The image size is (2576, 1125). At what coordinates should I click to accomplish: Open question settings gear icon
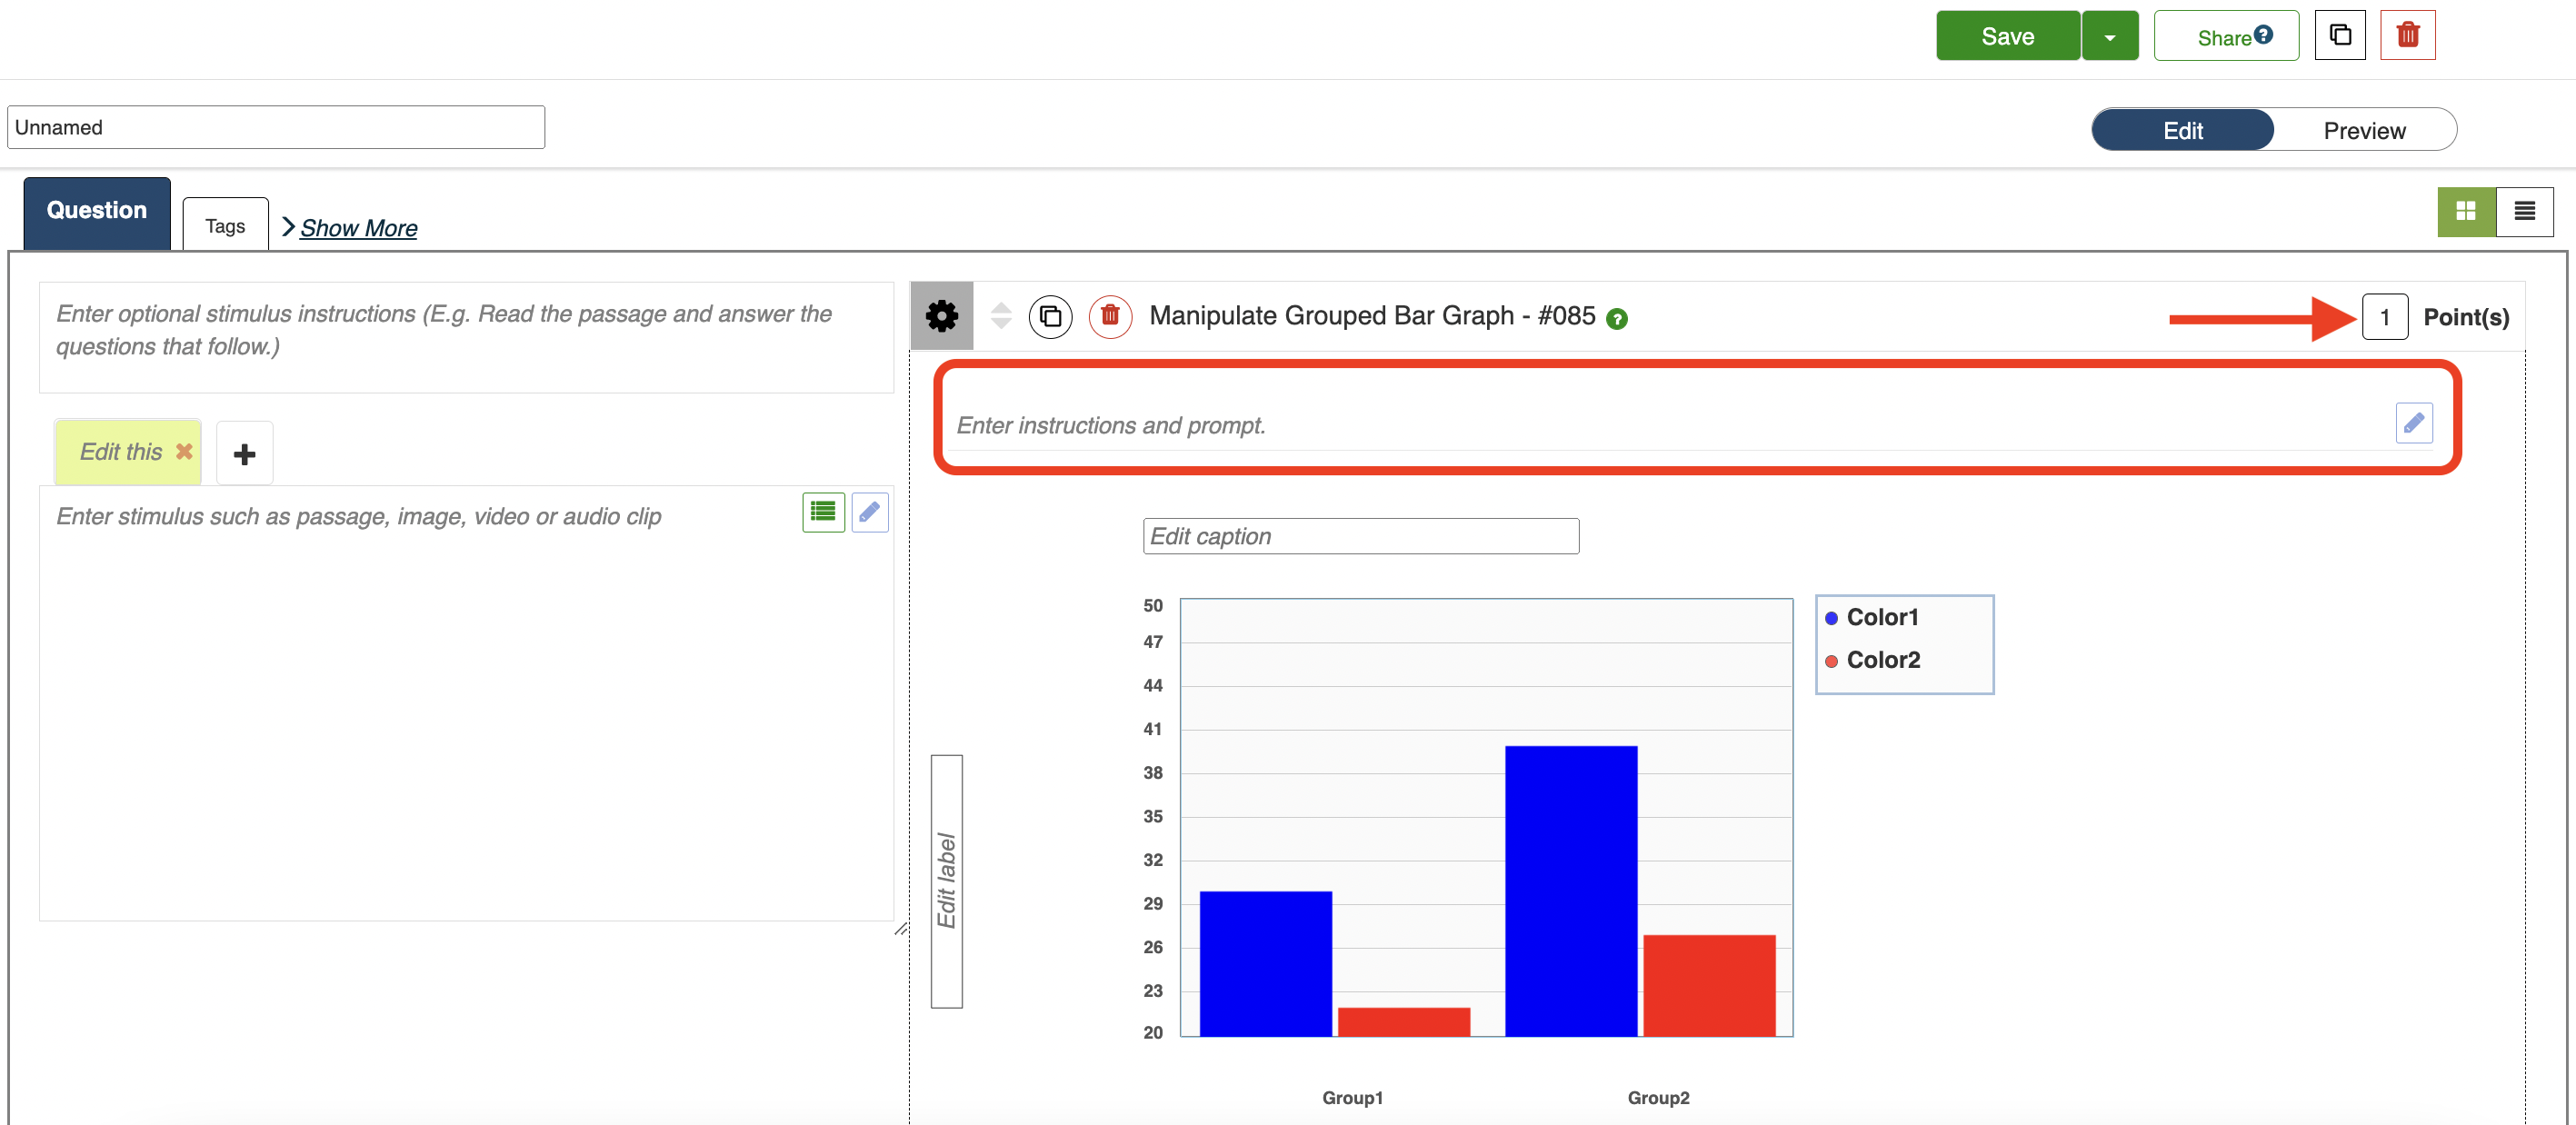pyautogui.click(x=940, y=316)
